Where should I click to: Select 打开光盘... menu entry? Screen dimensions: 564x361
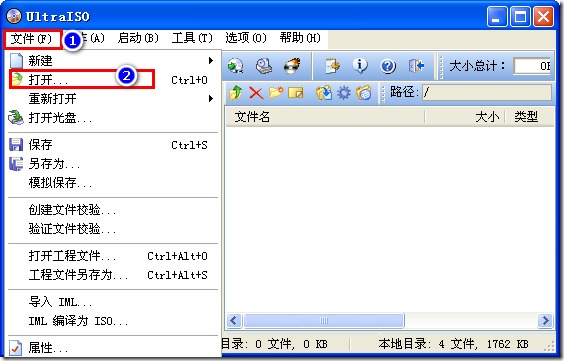tap(113, 118)
